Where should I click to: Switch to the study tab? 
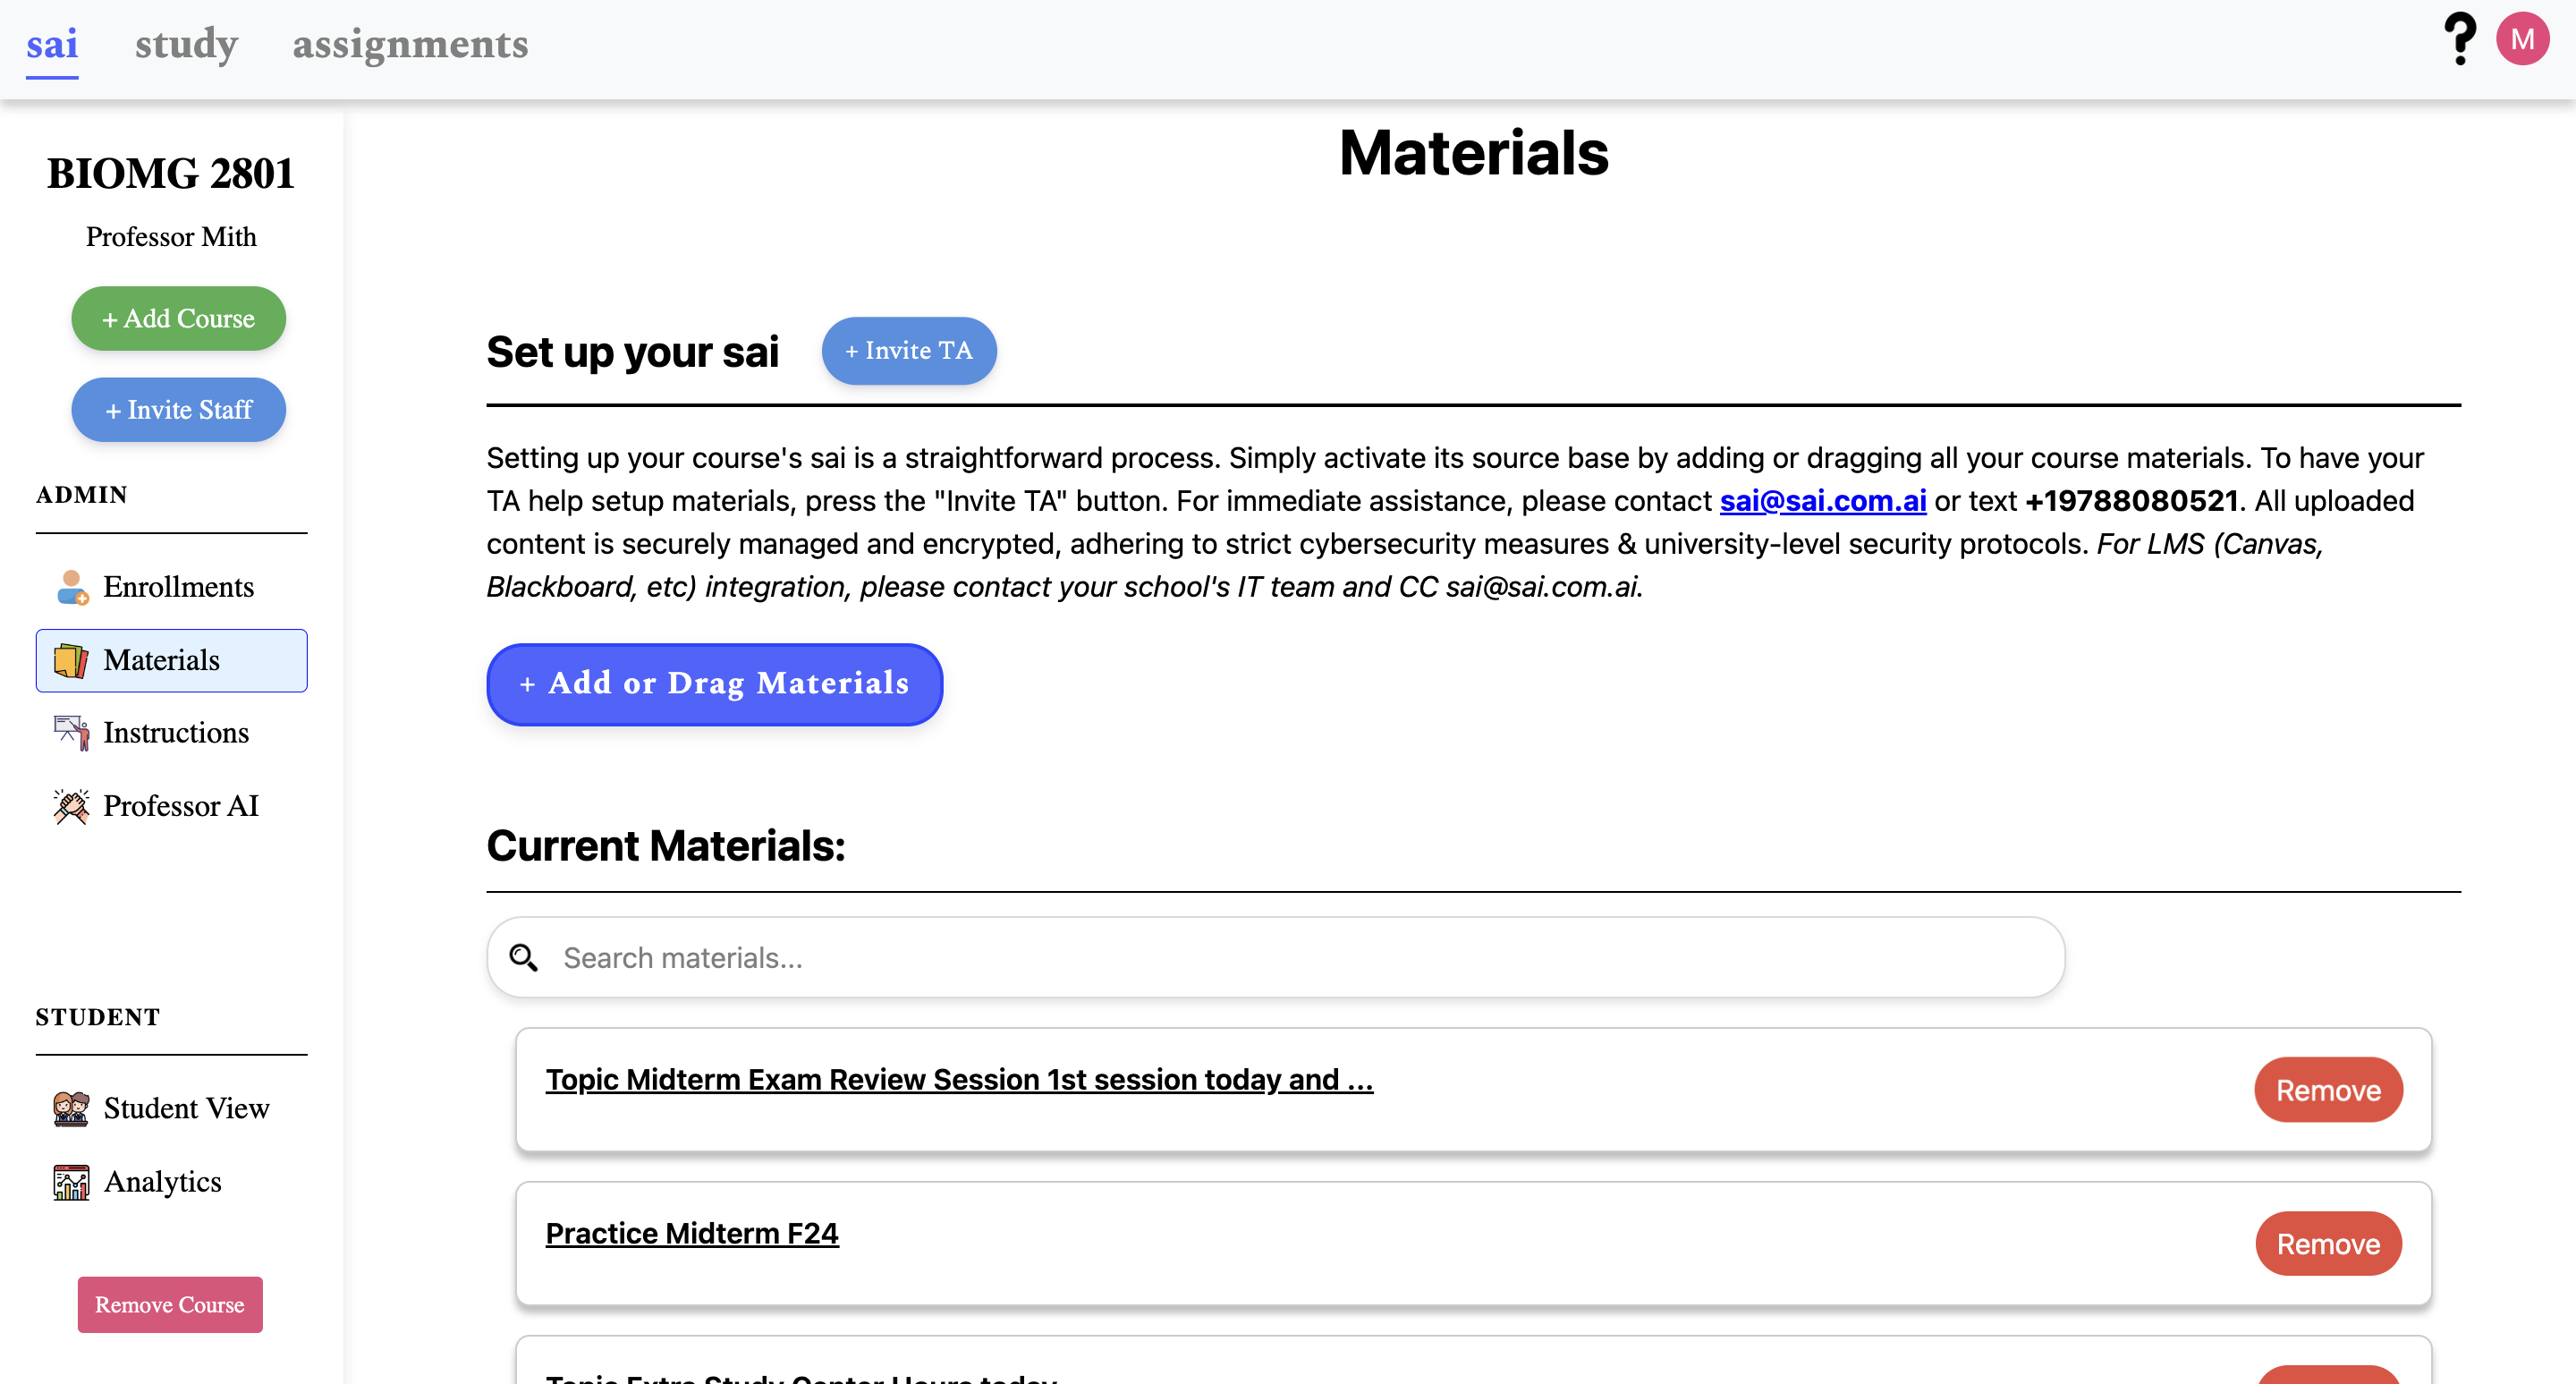coord(186,44)
